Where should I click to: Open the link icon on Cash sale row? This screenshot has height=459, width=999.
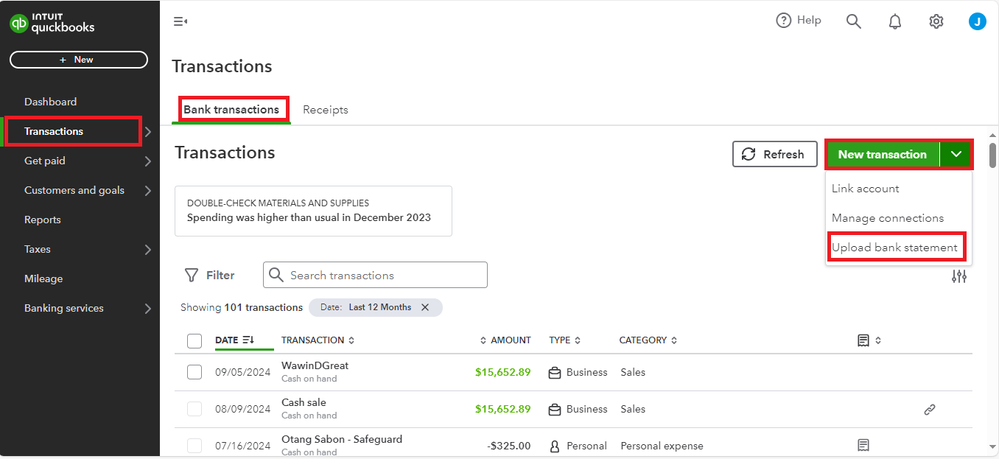pyautogui.click(x=930, y=409)
